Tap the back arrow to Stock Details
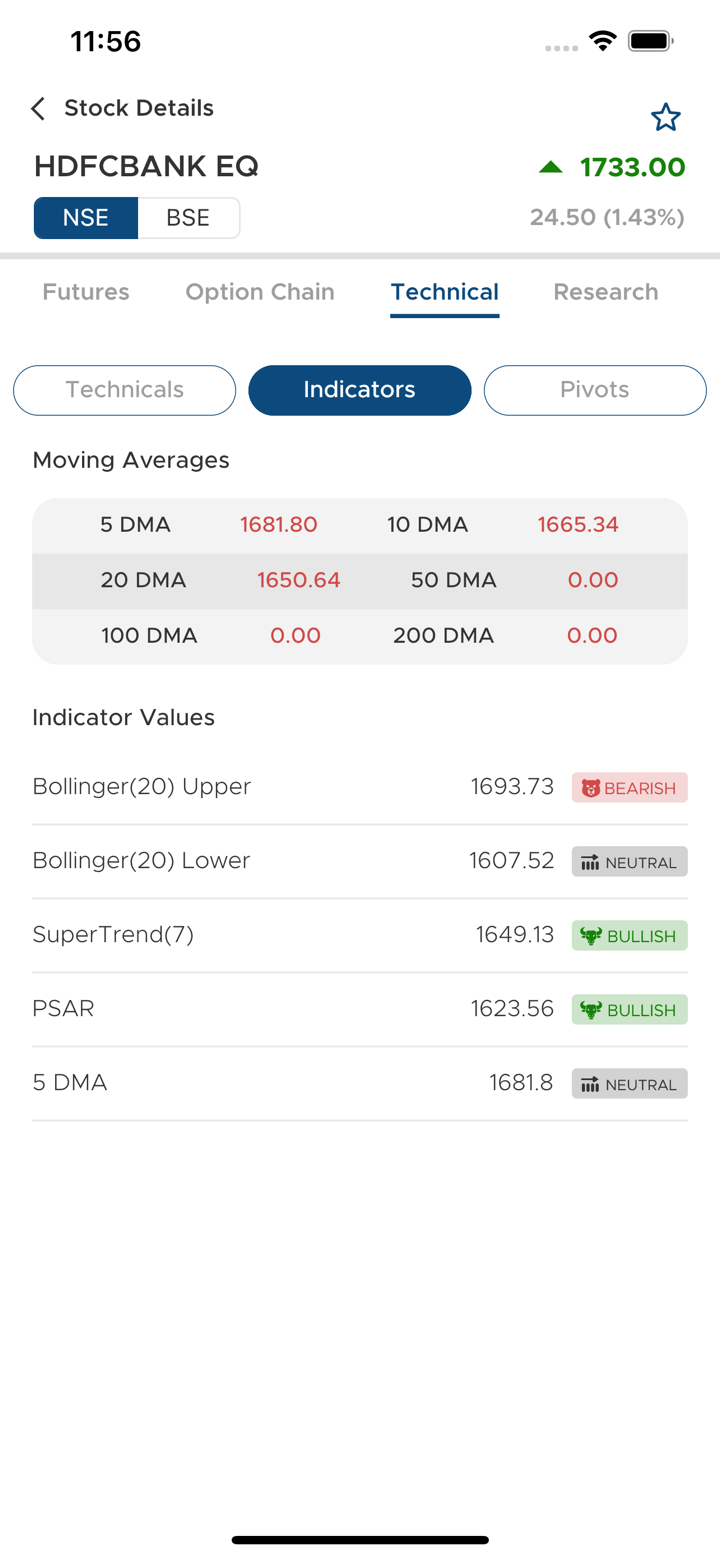 (38, 109)
